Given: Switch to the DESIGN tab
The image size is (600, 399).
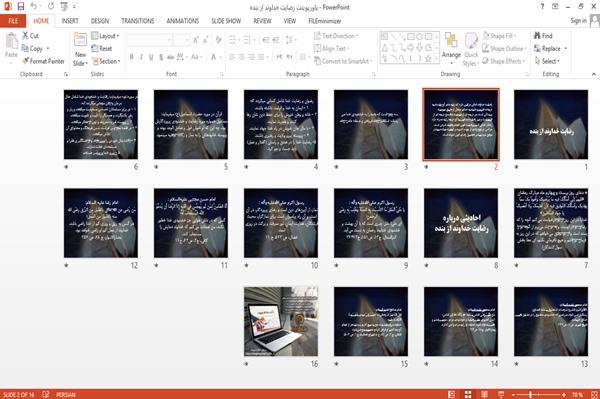Looking at the screenshot, I should coord(100,21).
